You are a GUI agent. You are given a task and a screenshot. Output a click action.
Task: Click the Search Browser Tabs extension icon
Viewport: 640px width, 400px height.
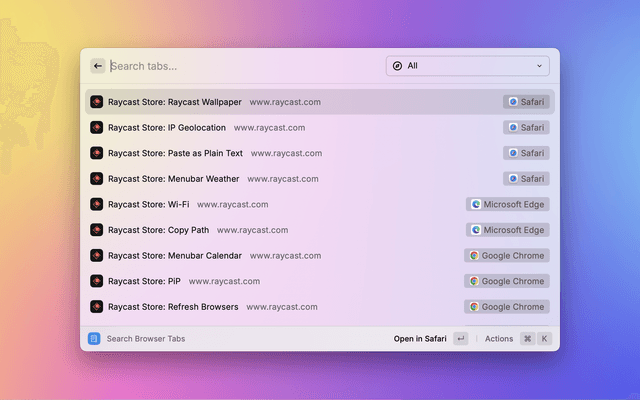click(94, 339)
